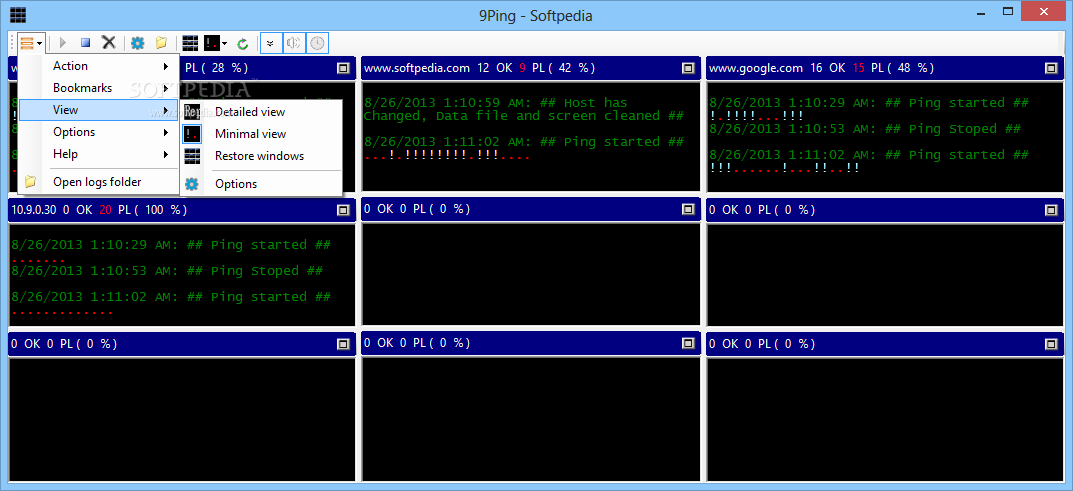Image resolution: width=1073 pixels, height=491 pixels.
Task: Open logs folder from toolbar folder icon
Action: (161, 43)
